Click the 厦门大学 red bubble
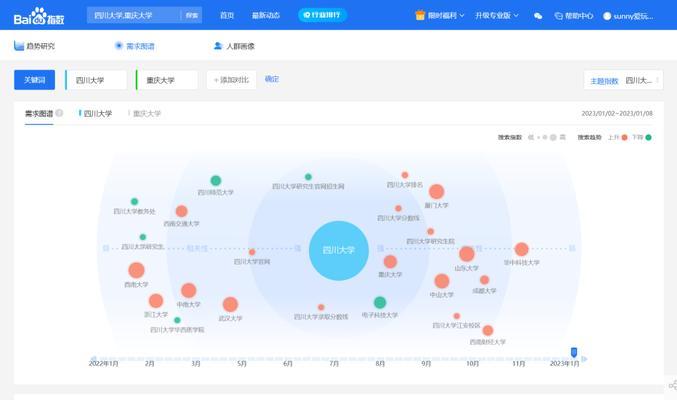 click(x=437, y=192)
